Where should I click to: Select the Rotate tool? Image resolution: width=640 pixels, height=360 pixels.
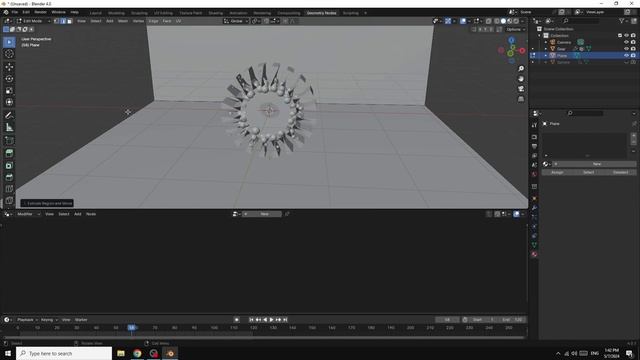[x=9, y=79]
